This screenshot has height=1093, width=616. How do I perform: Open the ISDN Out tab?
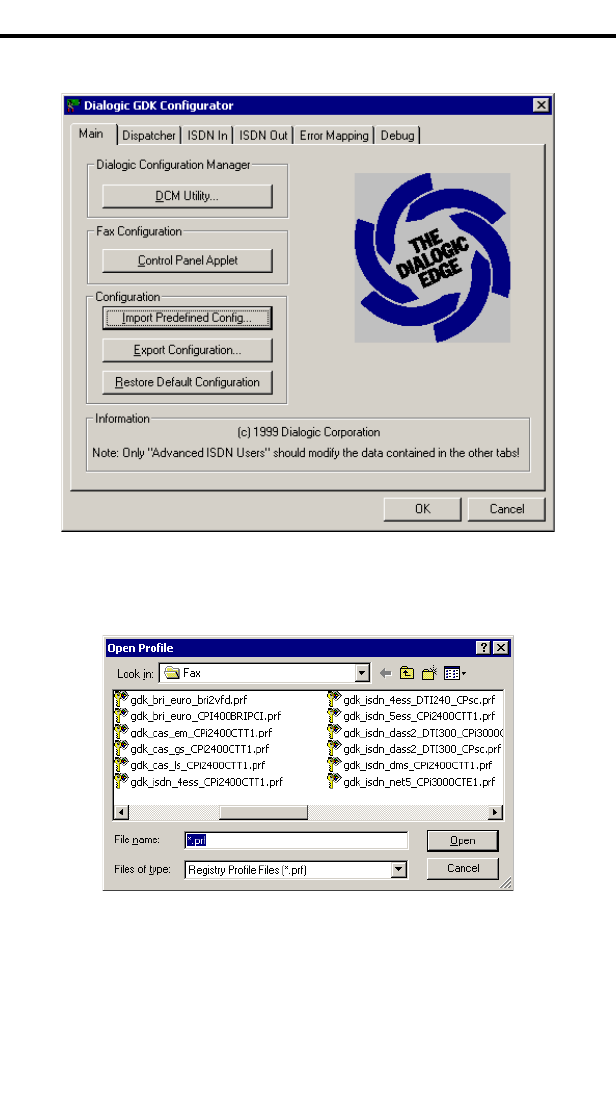[x=263, y=135]
